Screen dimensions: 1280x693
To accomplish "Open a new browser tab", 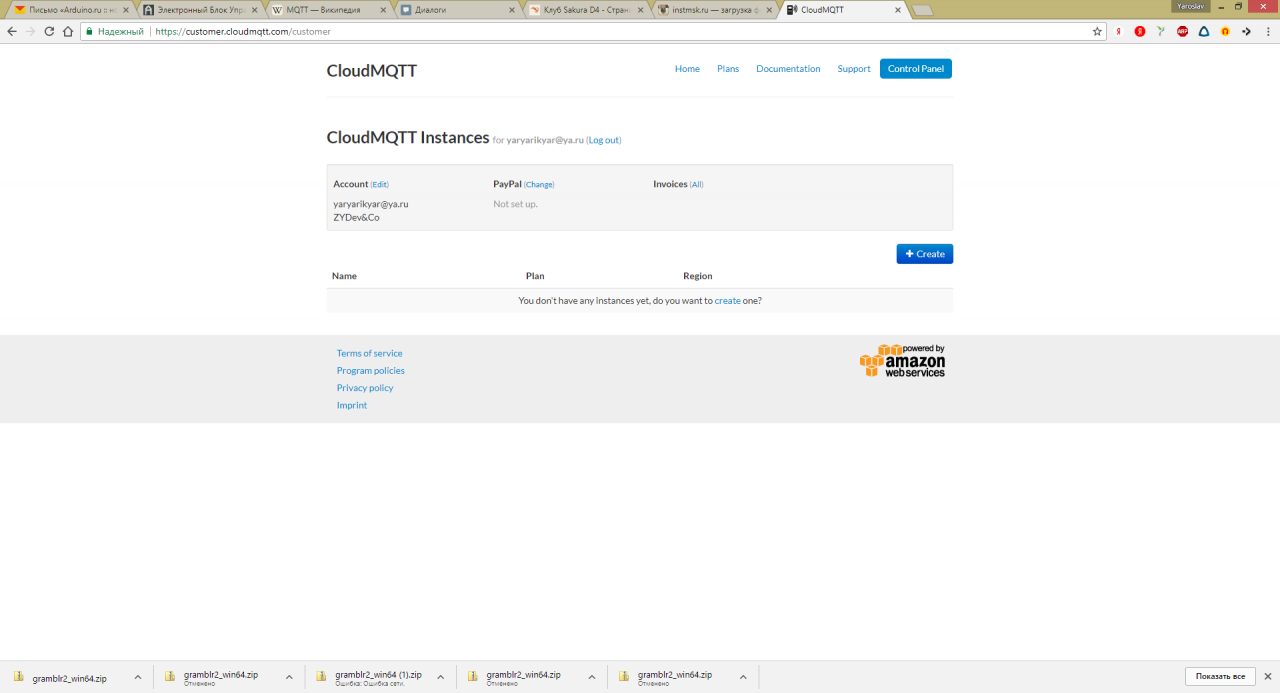I will (922, 10).
